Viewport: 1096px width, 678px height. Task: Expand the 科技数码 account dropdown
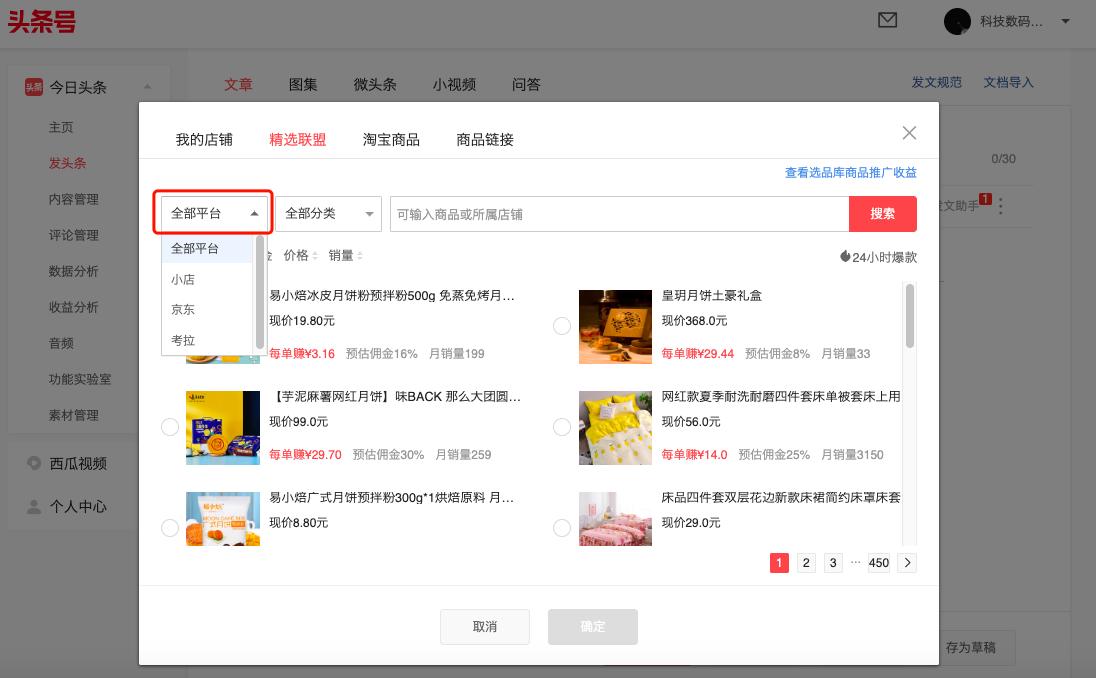click(1066, 22)
